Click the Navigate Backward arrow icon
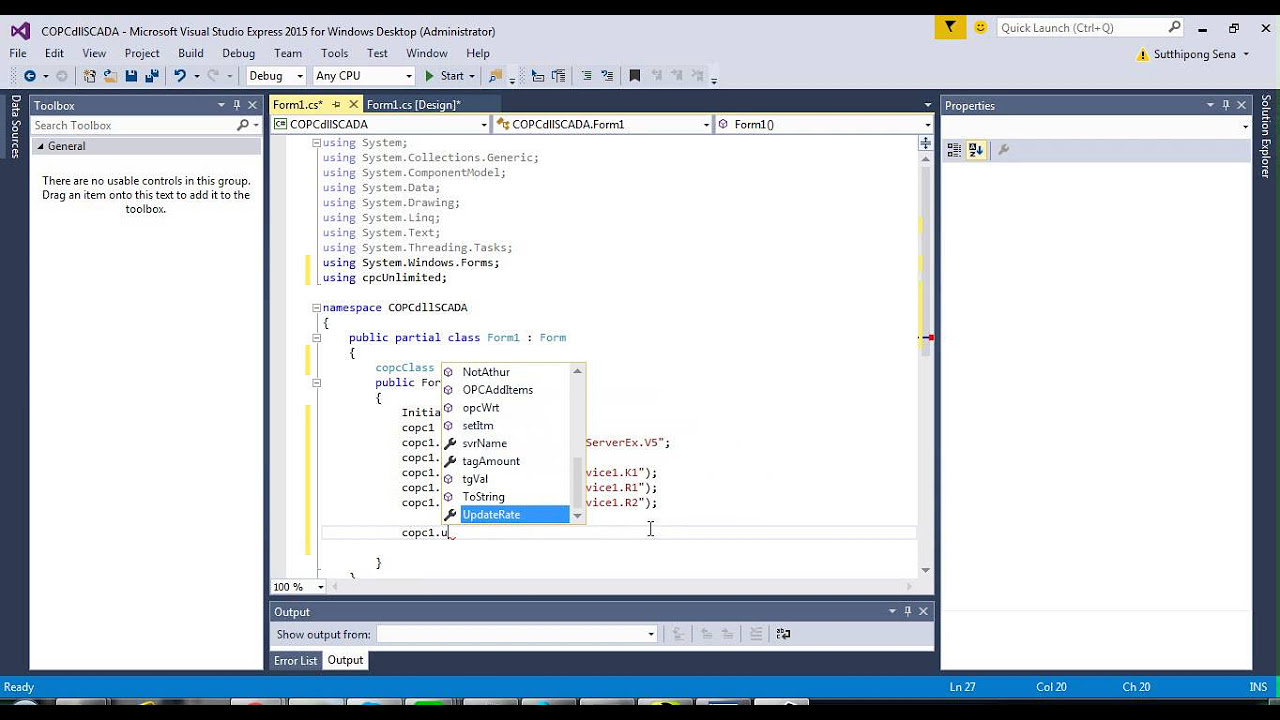 click(x=29, y=76)
